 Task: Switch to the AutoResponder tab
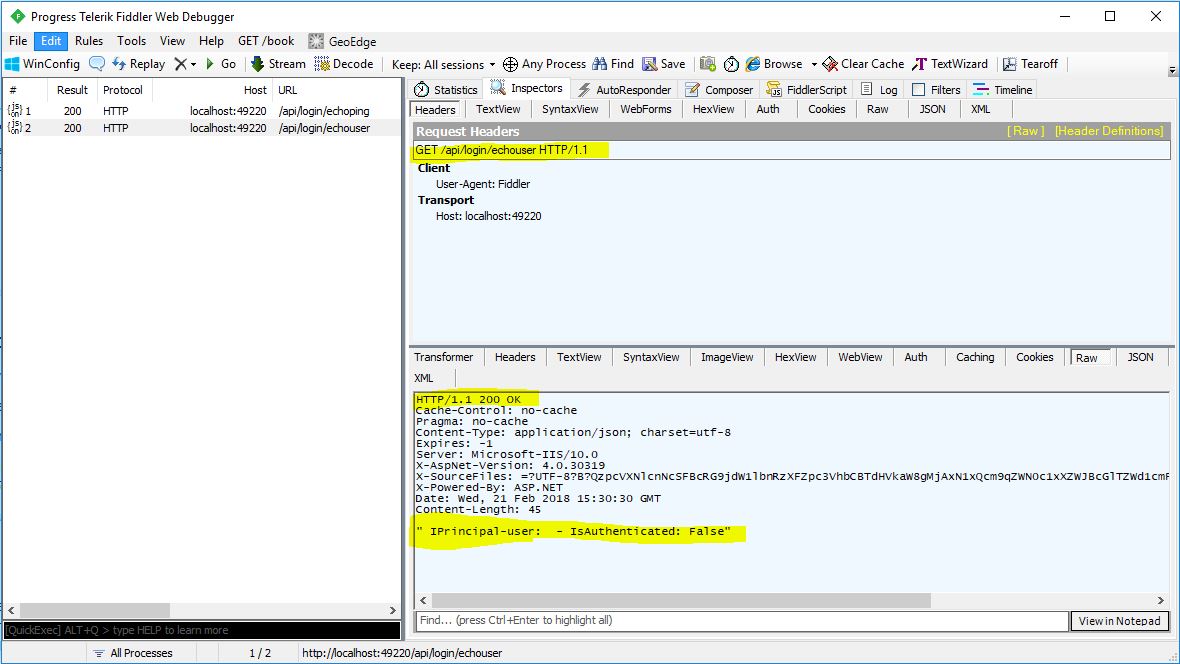[624, 90]
